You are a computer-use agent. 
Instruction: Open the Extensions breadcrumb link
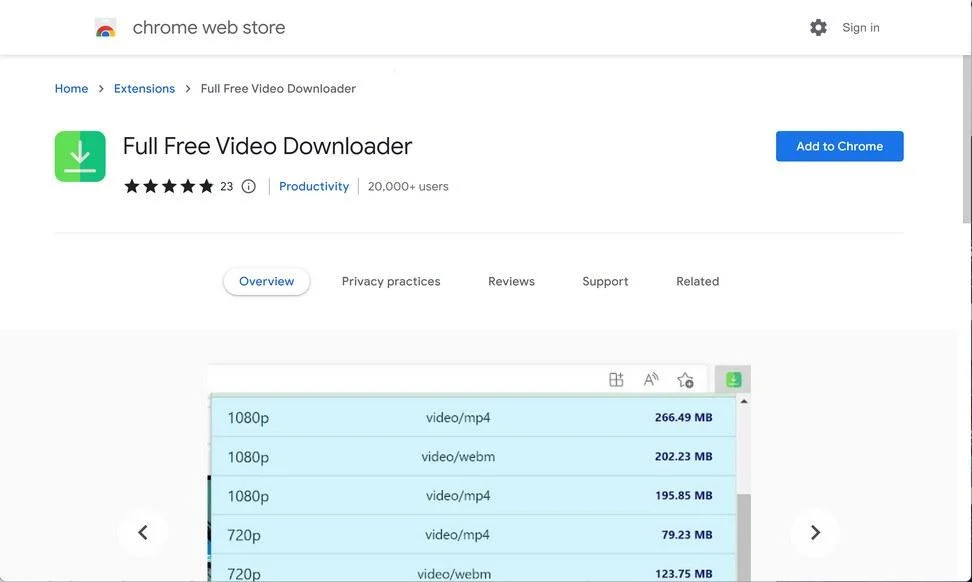pos(144,89)
